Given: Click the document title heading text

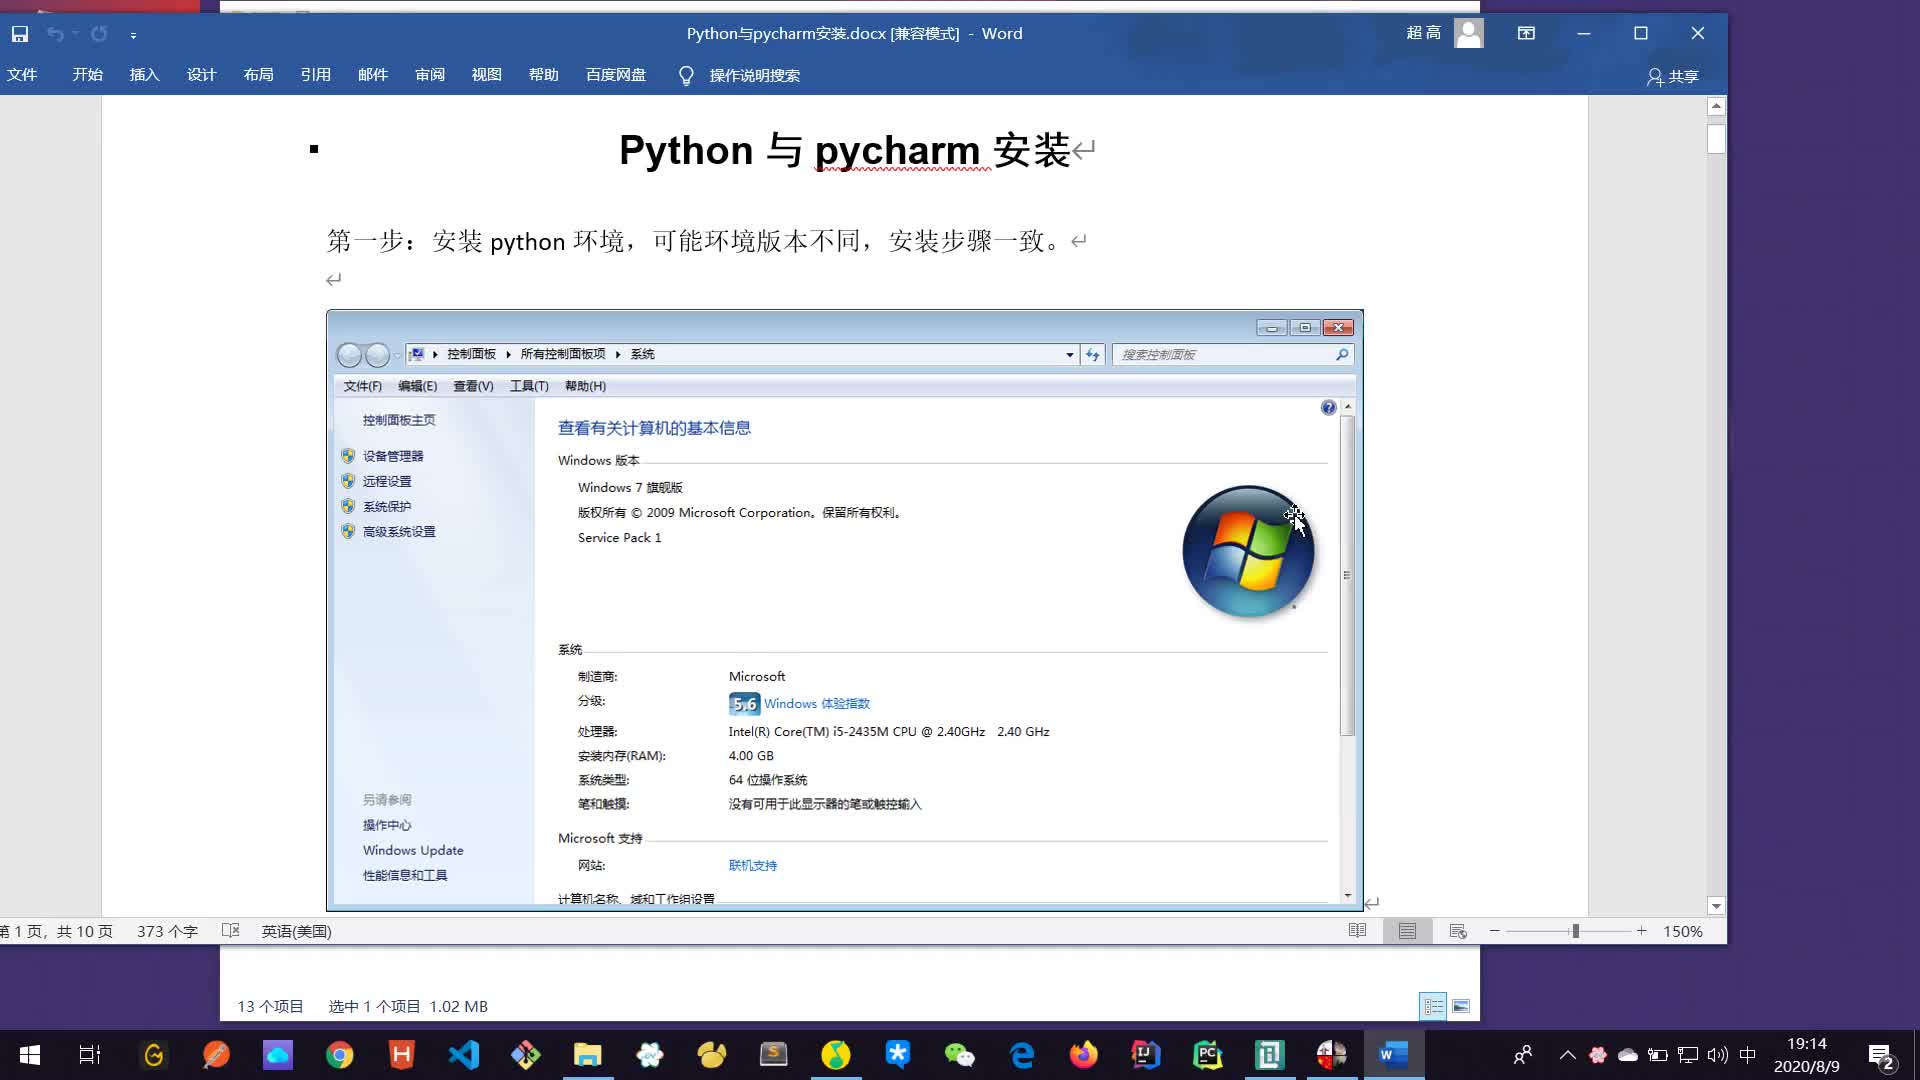Looking at the screenshot, I should click(x=845, y=151).
